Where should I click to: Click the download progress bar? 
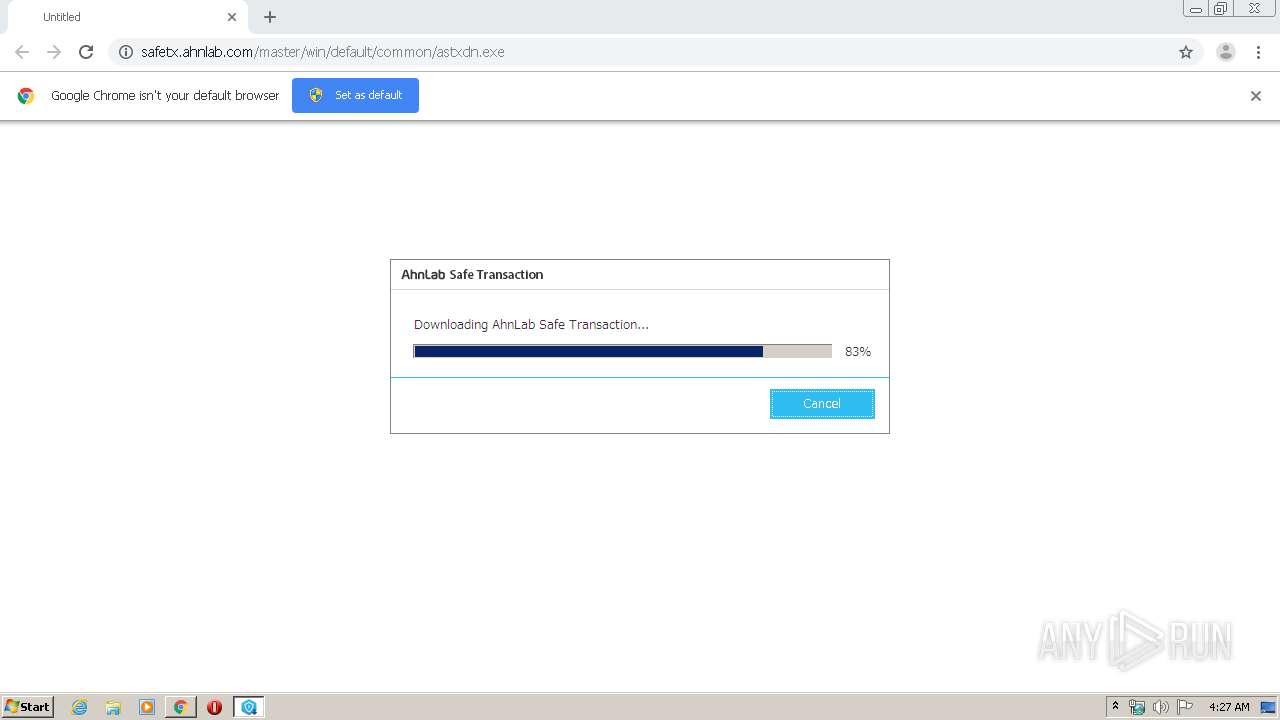click(x=622, y=351)
